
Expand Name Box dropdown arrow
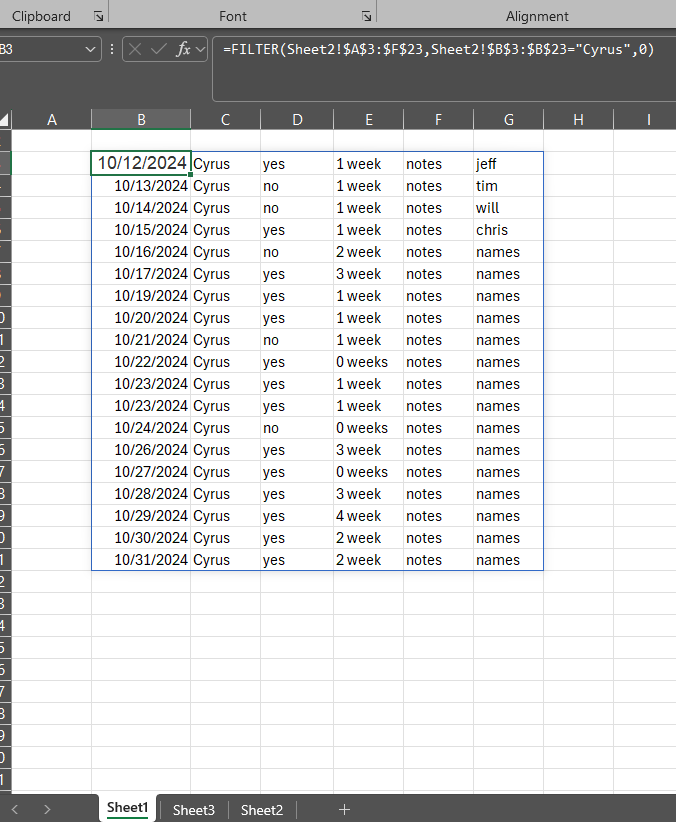tap(90, 49)
